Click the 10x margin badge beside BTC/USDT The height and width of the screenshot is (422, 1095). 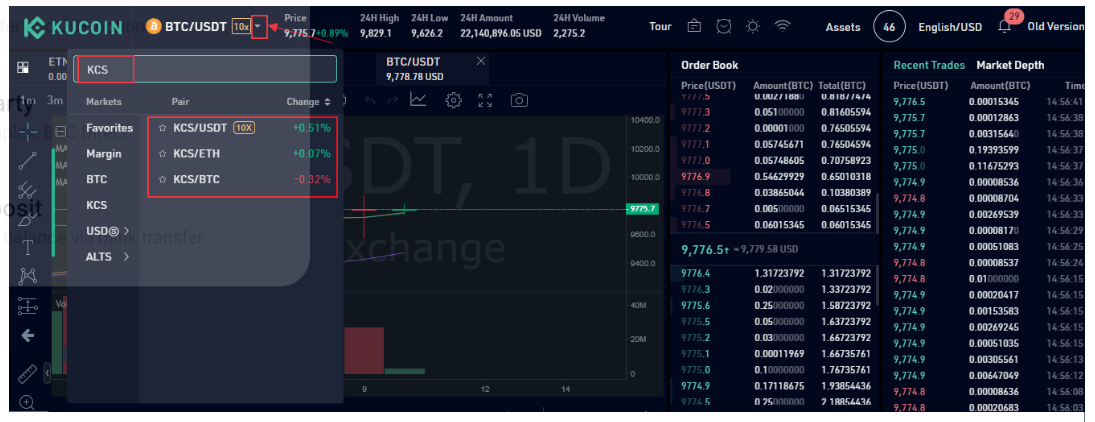pos(241,27)
